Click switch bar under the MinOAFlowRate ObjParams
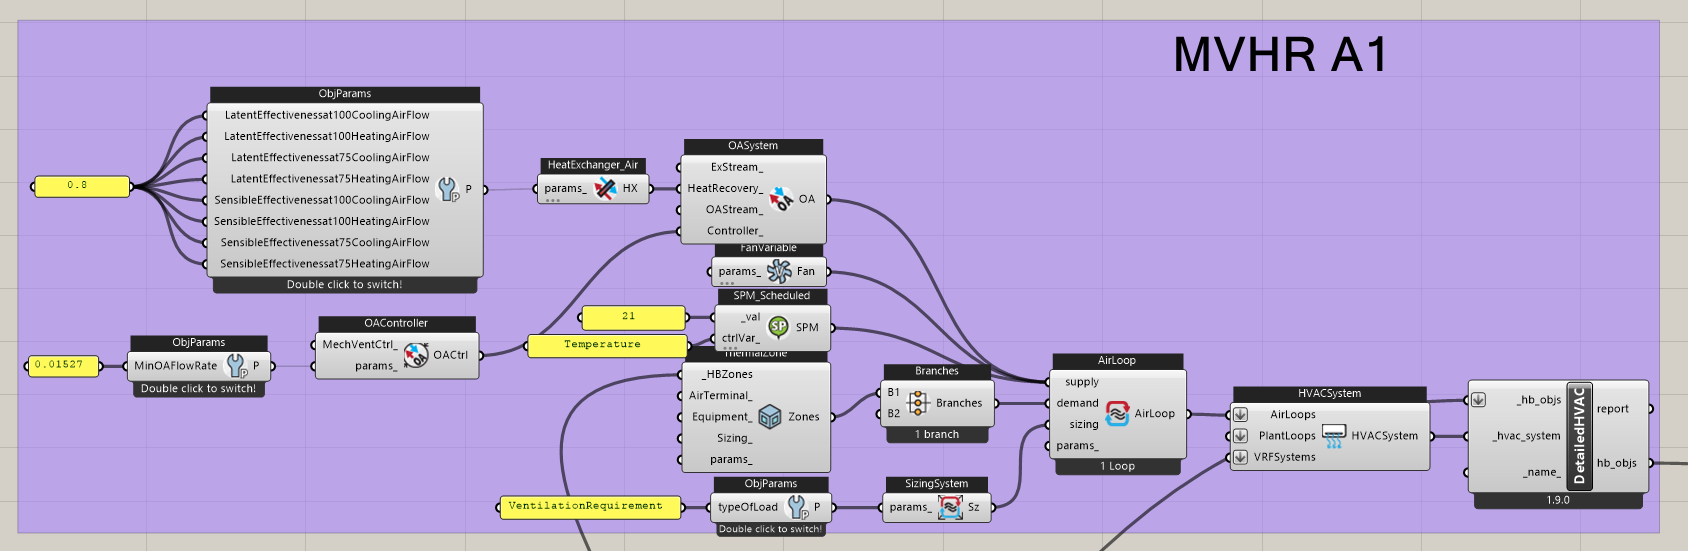 pos(198,389)
